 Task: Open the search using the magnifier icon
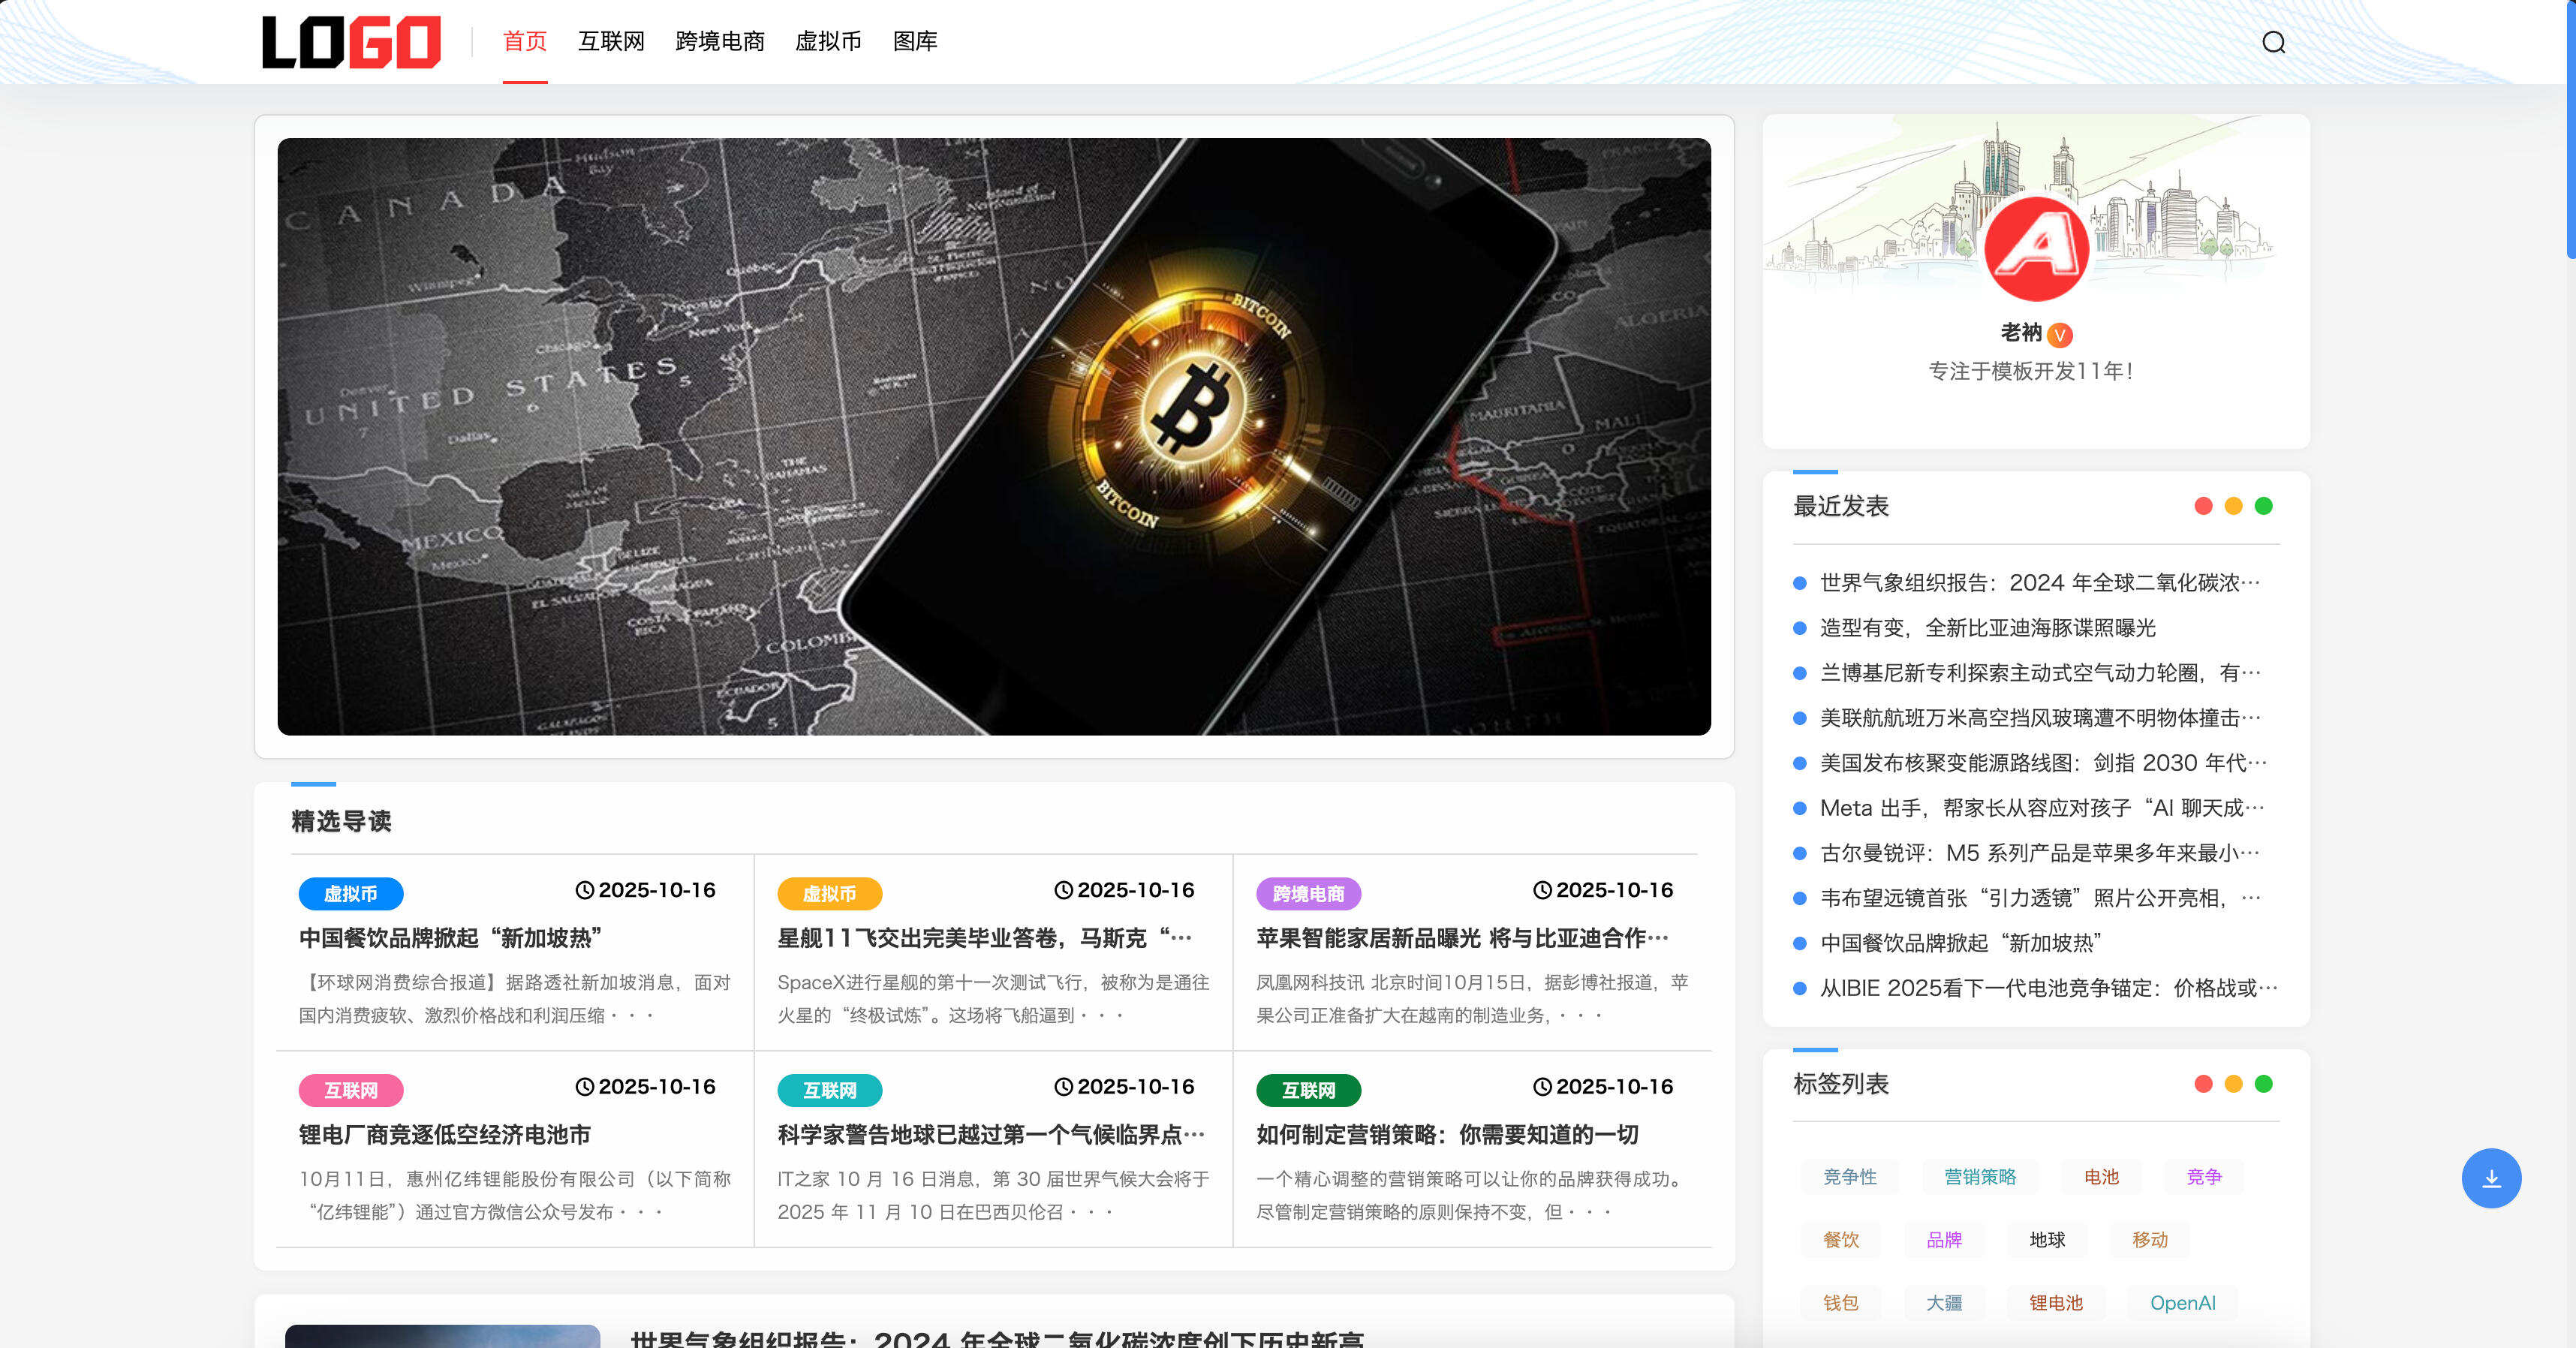click(2274, 42)
